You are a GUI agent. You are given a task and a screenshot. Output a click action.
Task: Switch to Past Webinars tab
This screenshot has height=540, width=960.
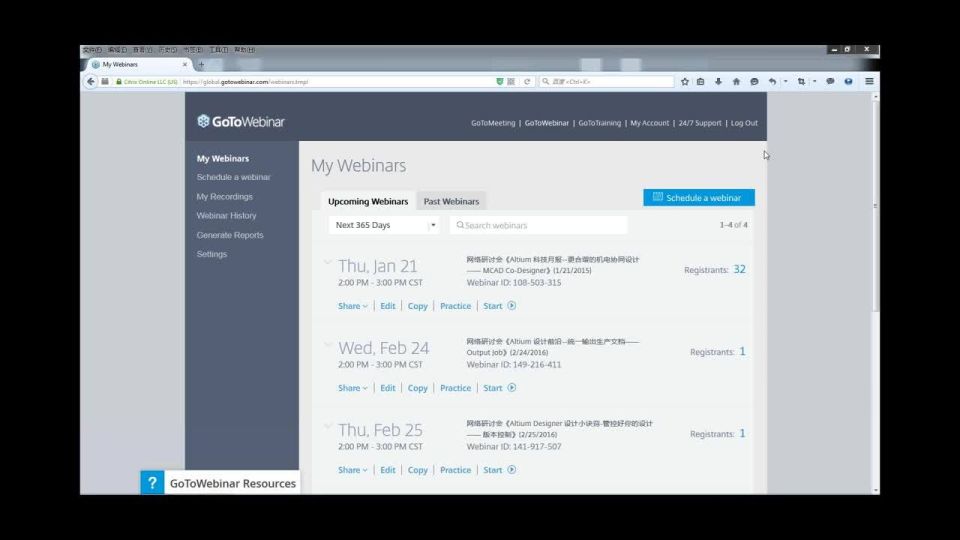[x=451, y=201]
